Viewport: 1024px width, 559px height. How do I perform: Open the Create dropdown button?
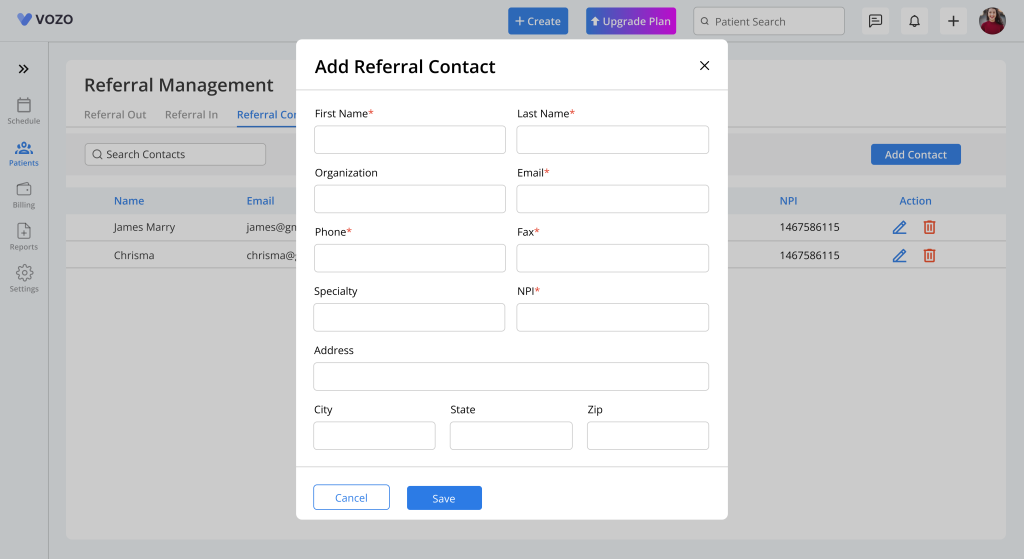tap(538, 21)
